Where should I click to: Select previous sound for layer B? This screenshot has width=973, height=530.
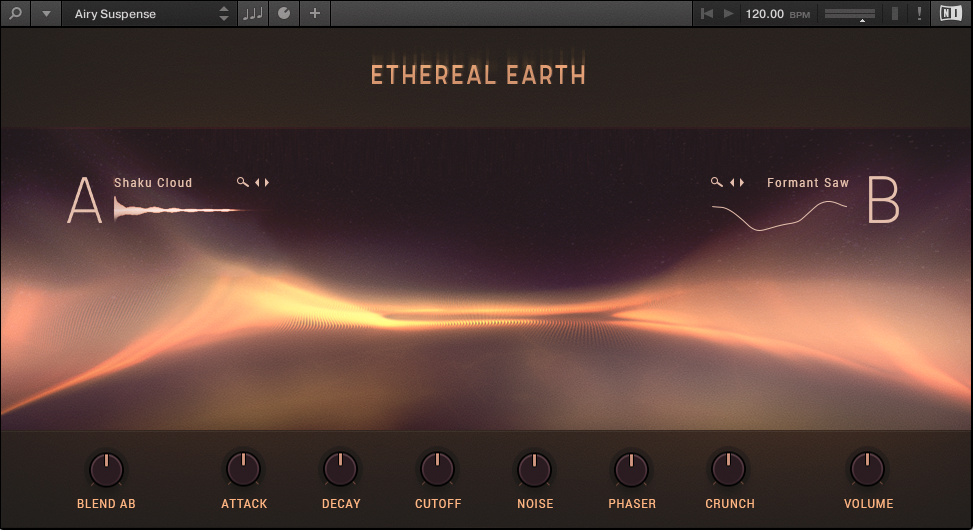[x=732, y=182]
